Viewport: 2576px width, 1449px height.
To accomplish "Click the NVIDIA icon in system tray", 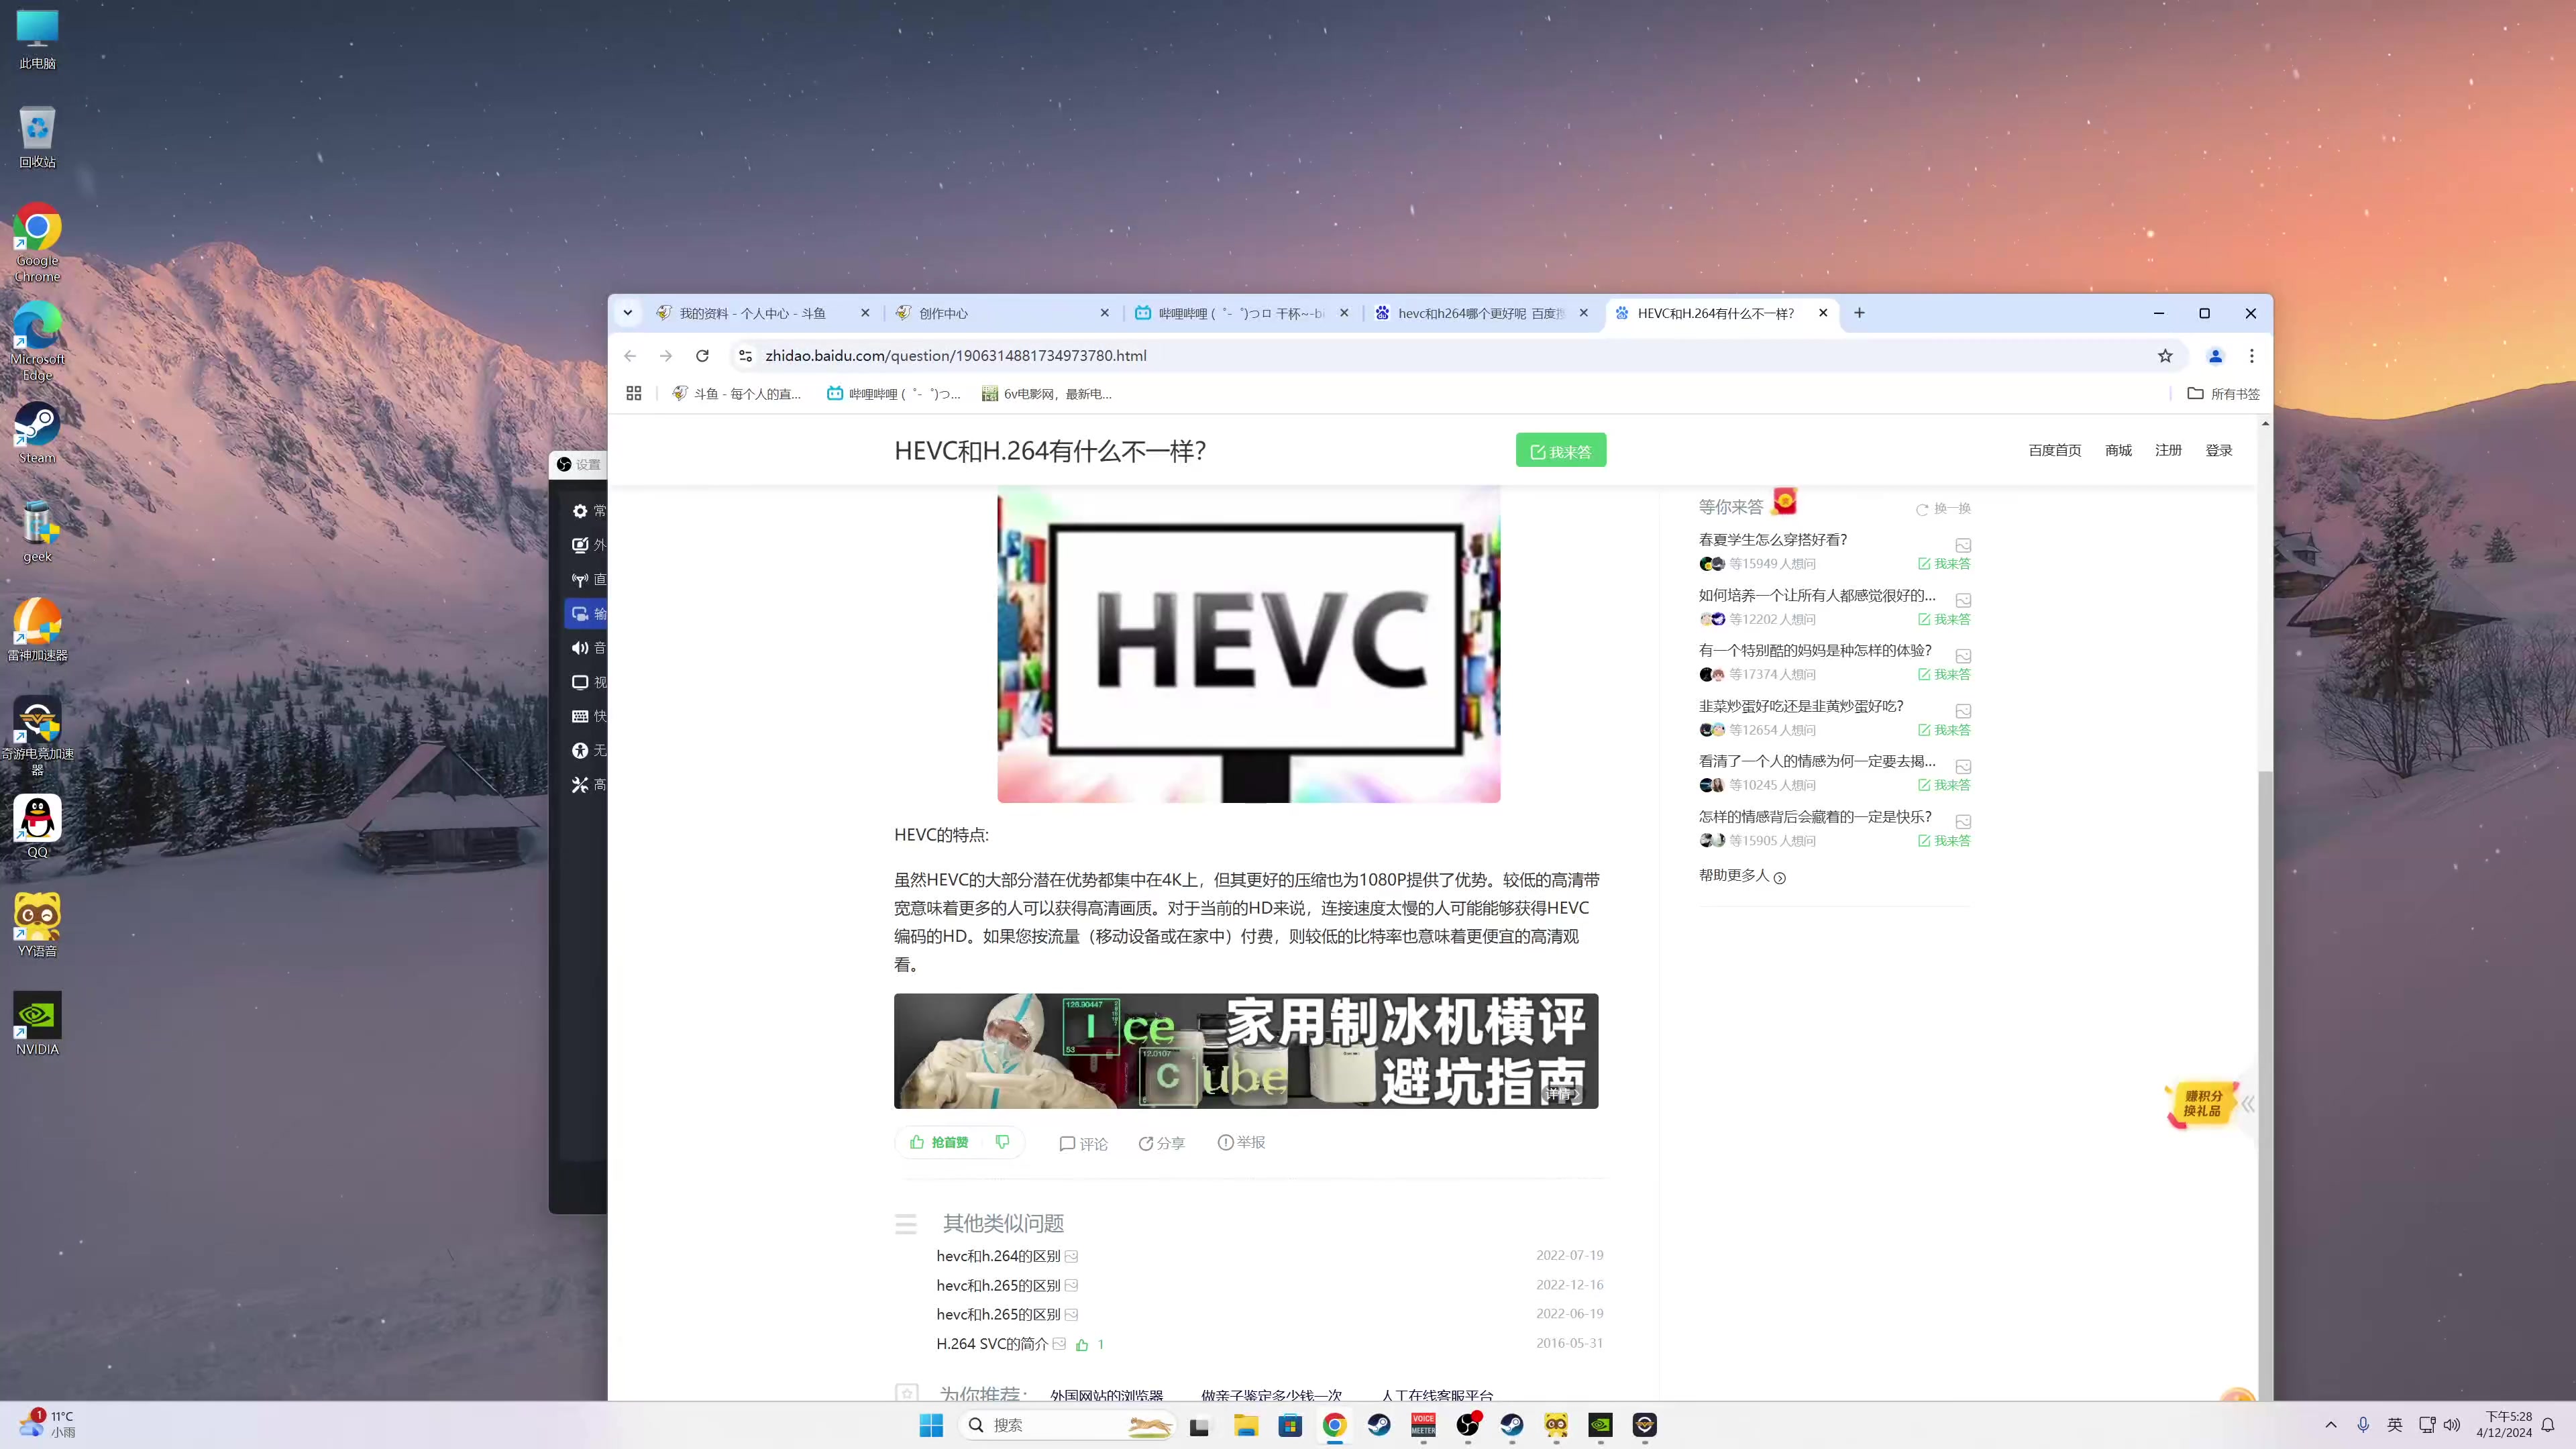I will coord(1603,1426).
